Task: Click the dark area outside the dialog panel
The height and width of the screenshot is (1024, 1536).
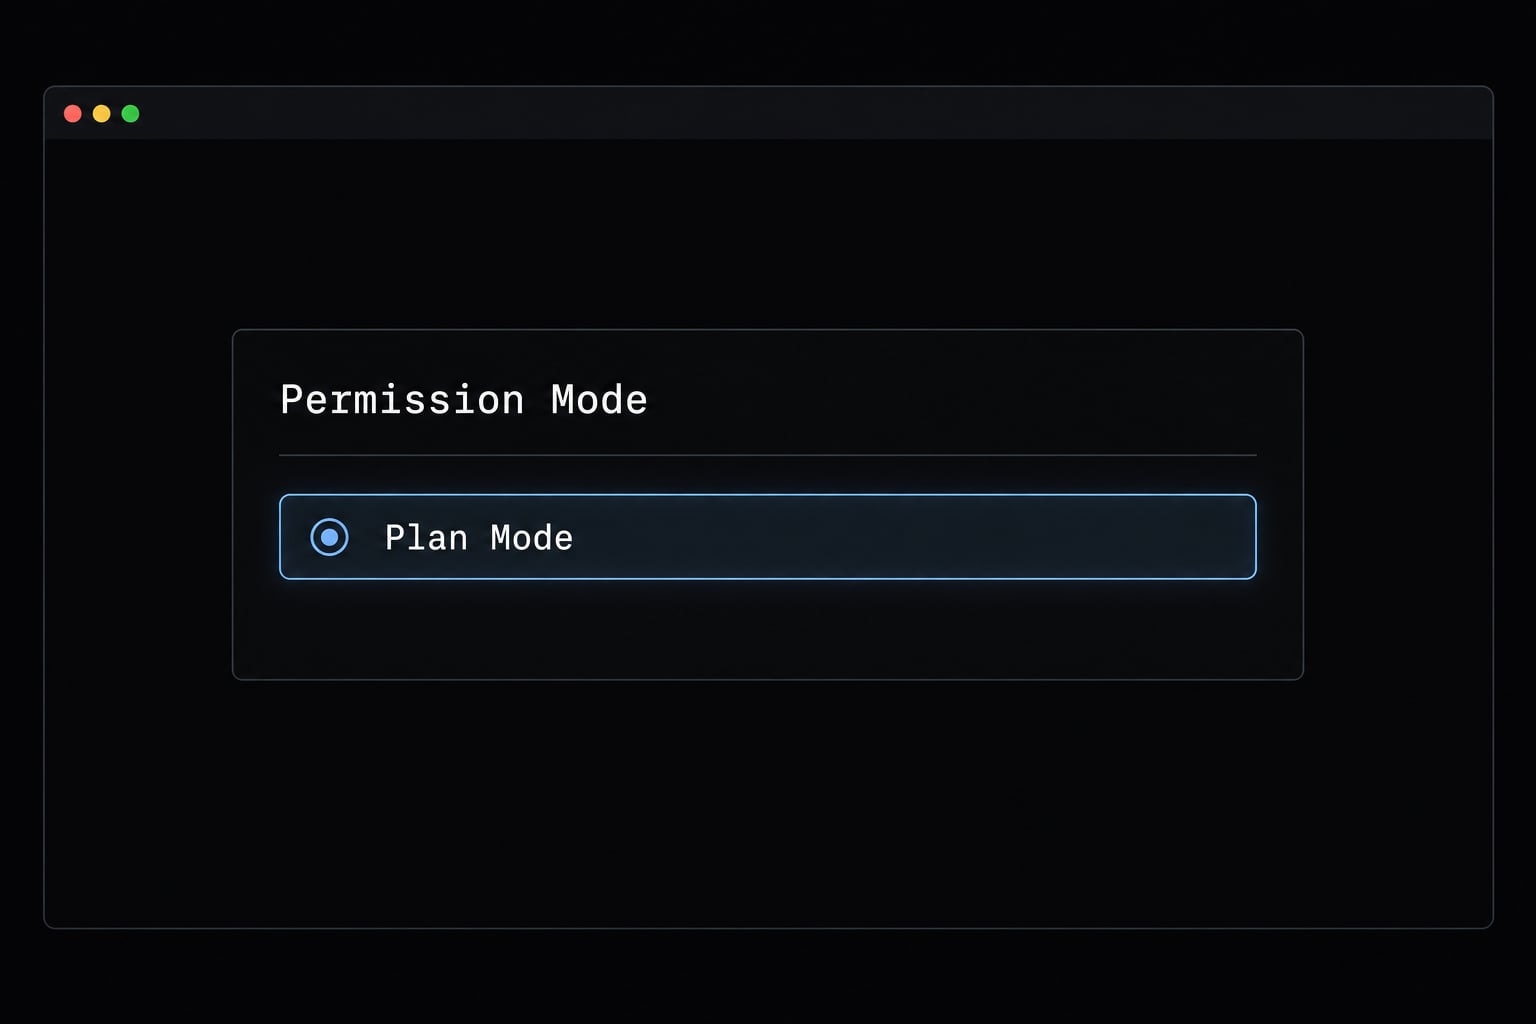Action: click(x=767, y=800)
